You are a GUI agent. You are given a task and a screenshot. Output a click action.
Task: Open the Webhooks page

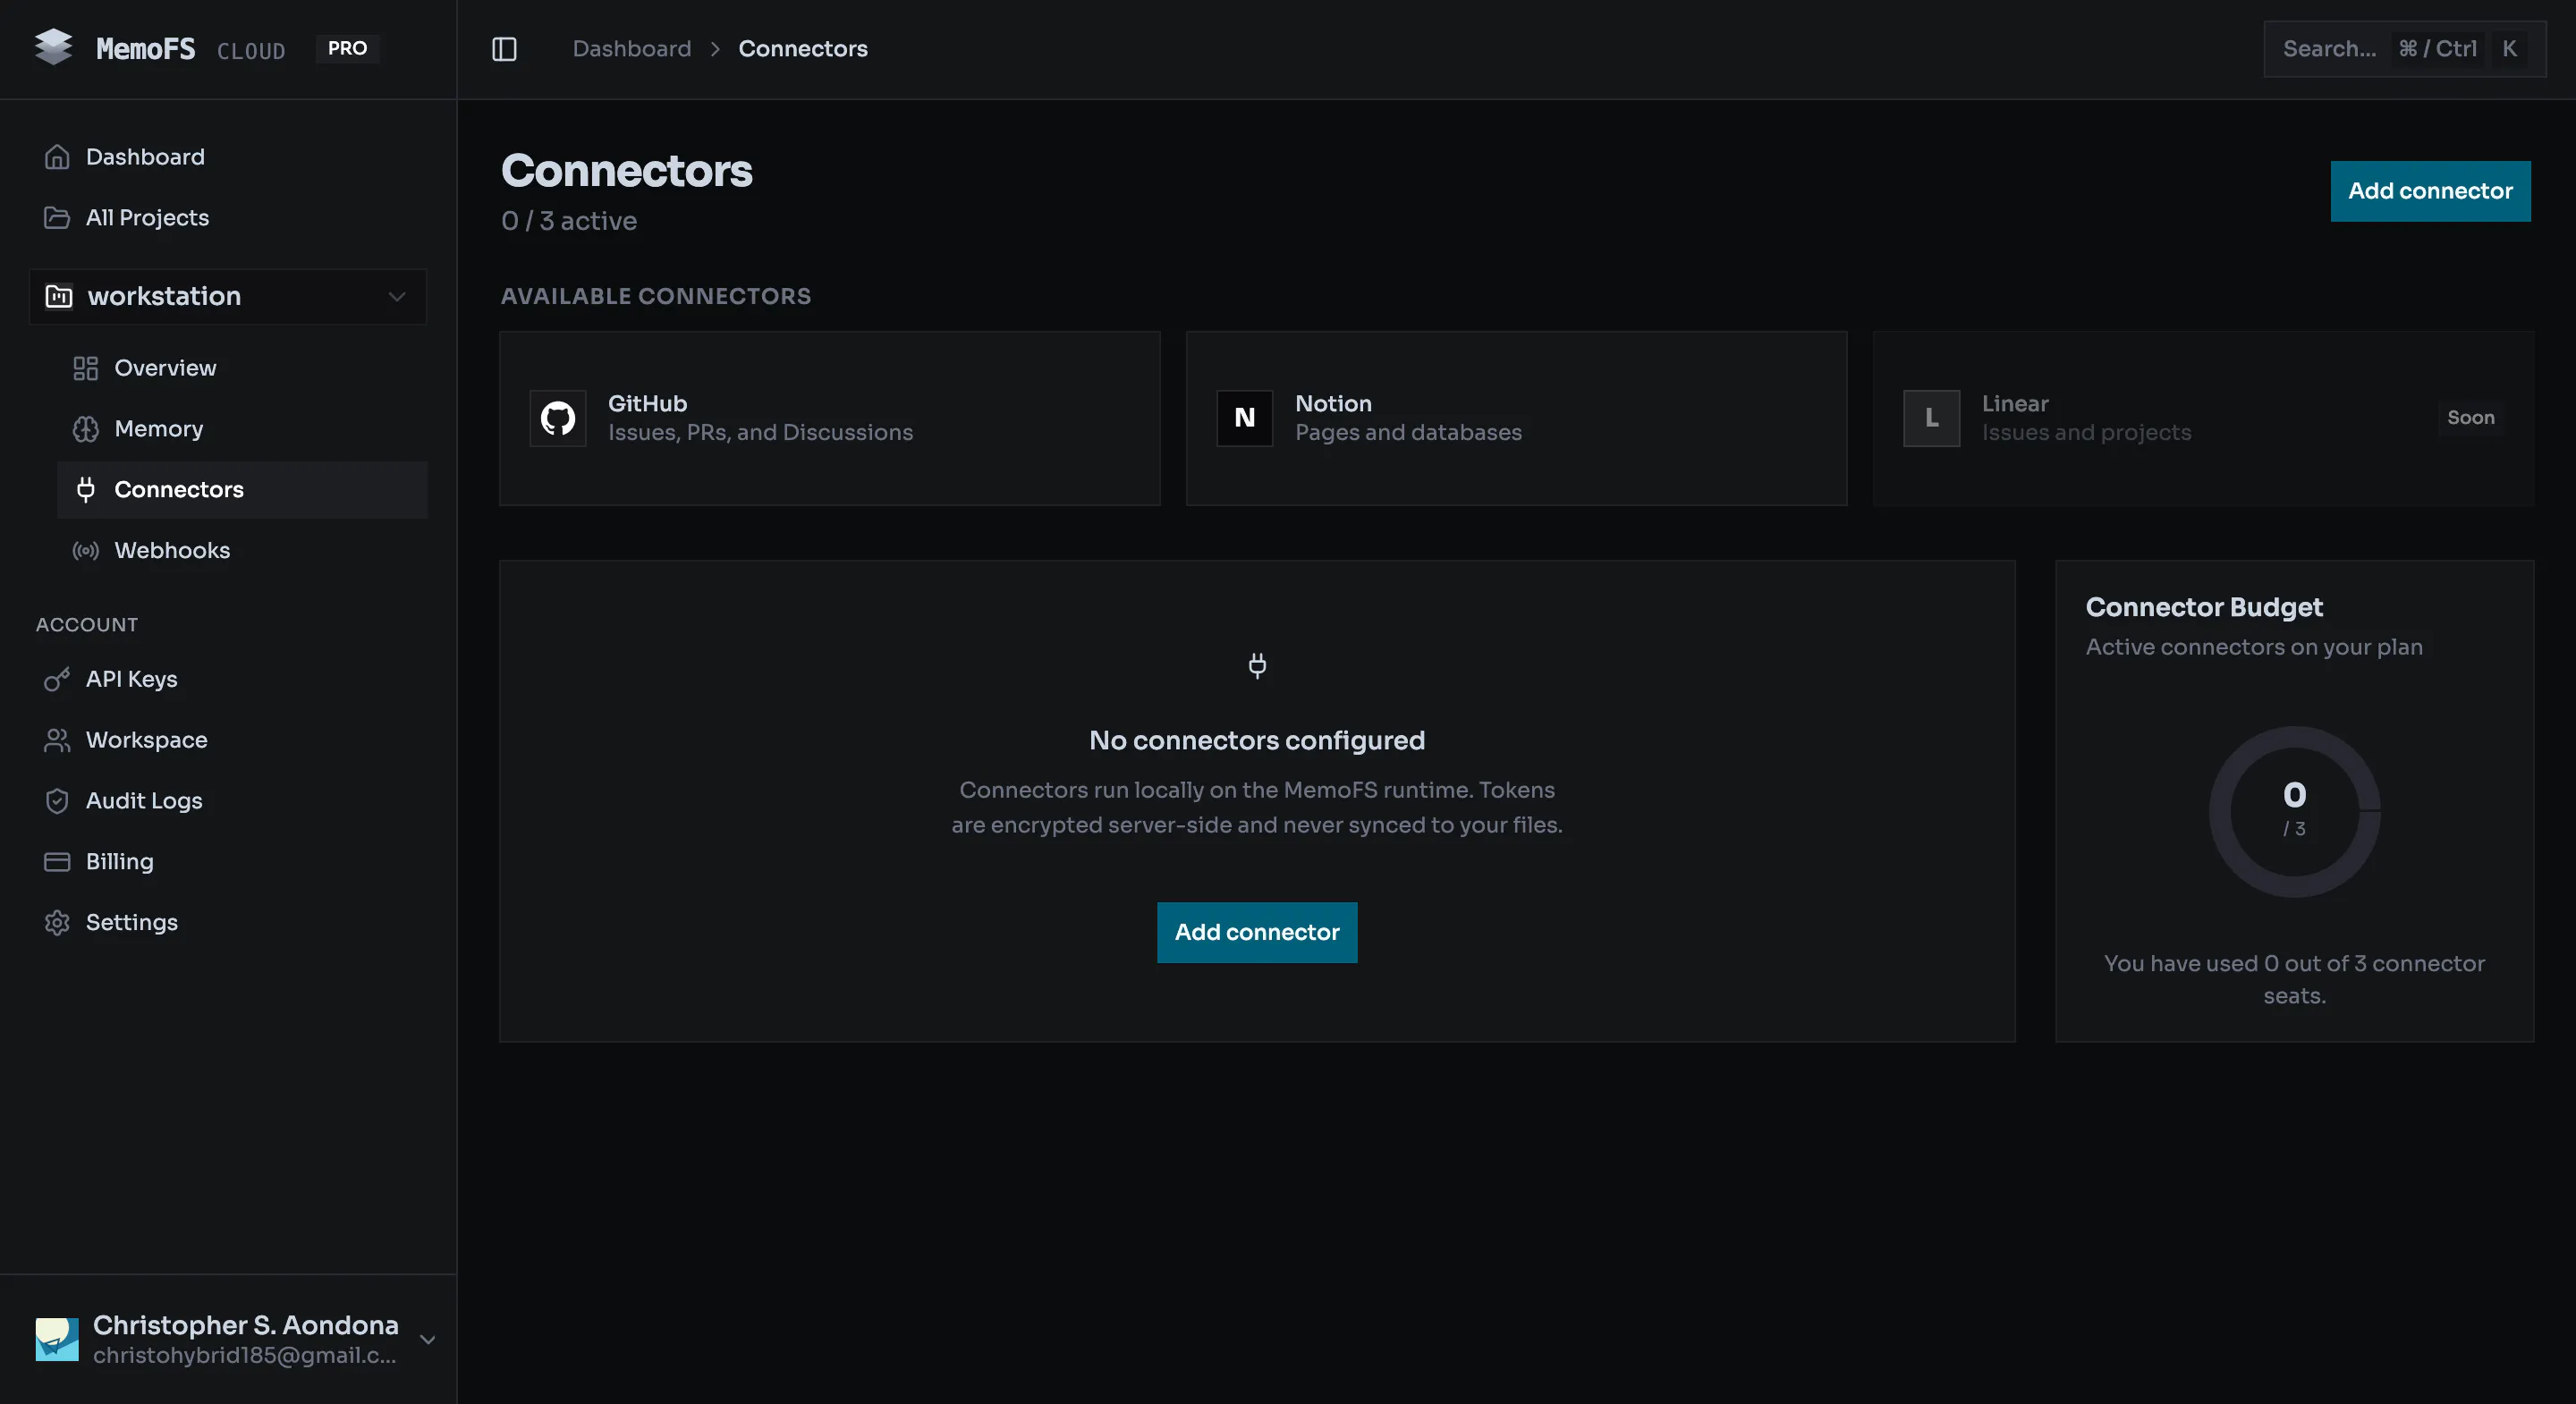pos(242,551)
